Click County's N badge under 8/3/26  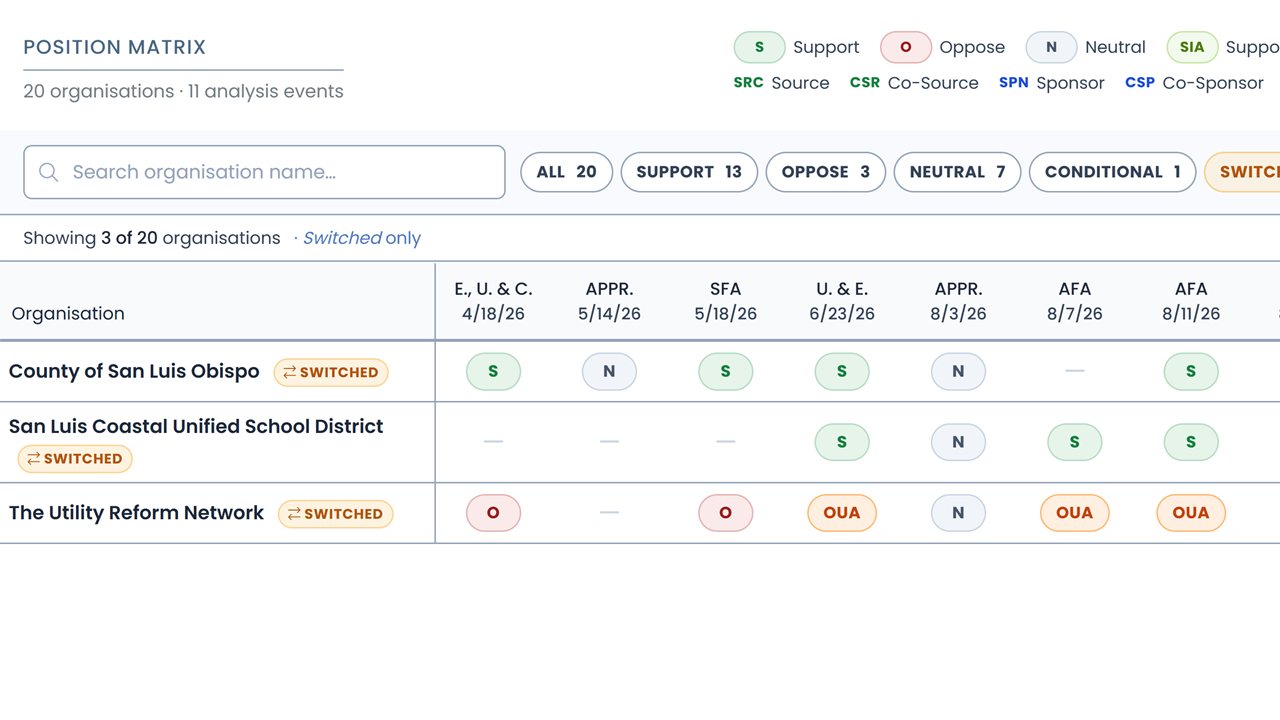pos(958,372)
